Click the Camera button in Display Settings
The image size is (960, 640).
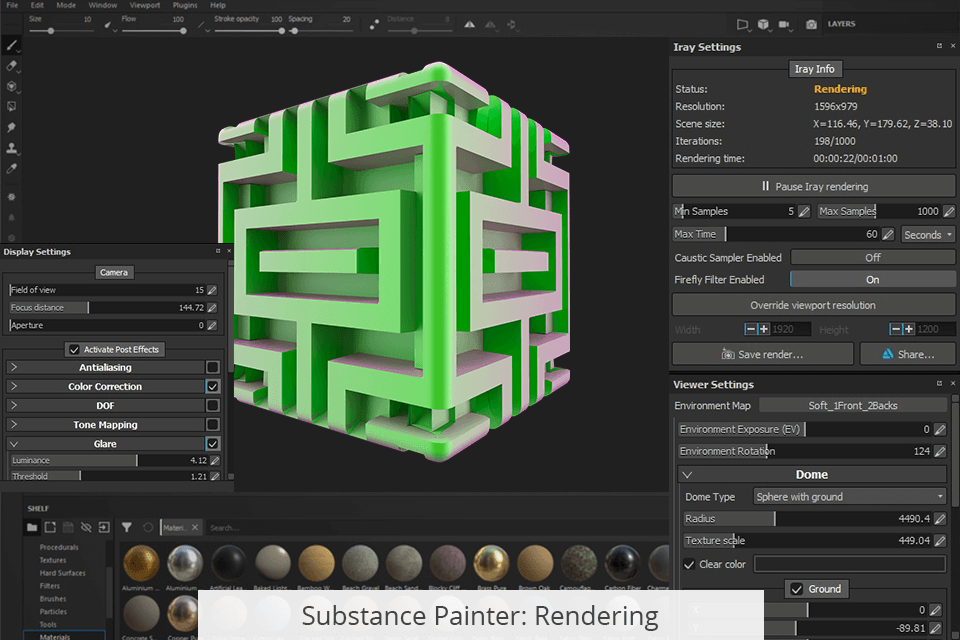point(114,273)
